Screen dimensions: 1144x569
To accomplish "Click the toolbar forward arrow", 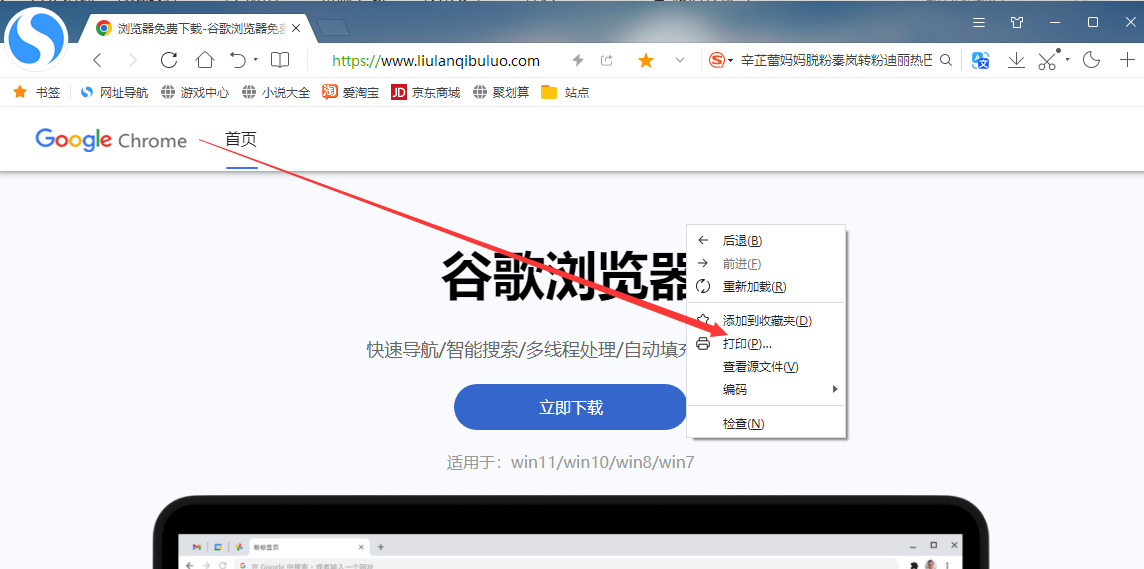I will tap(133, 61).
